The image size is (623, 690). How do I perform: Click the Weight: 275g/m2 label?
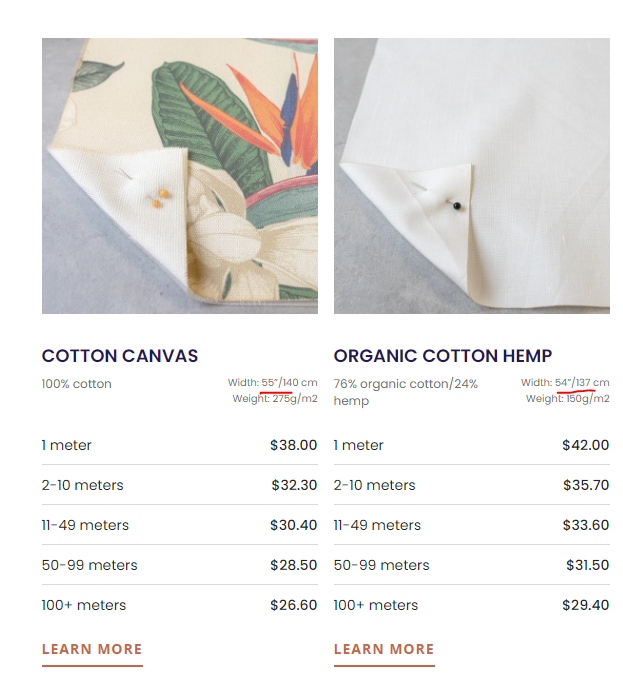click(x=275, y=399)
